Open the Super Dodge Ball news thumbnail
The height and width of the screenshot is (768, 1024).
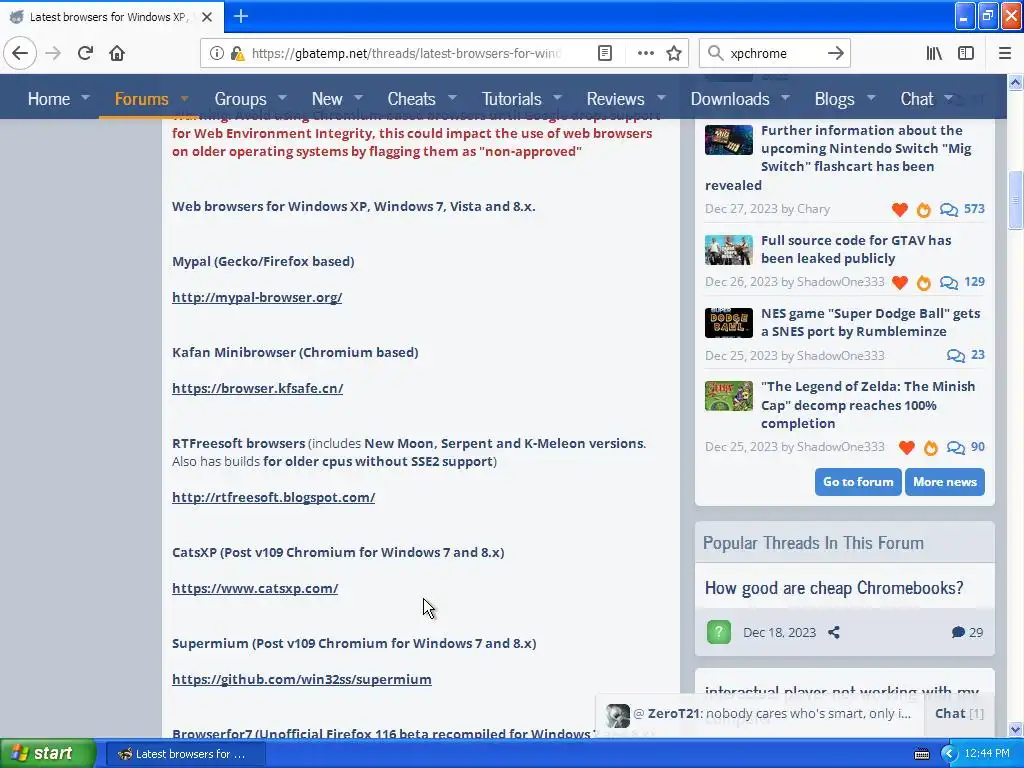click(x=728, y=323)
